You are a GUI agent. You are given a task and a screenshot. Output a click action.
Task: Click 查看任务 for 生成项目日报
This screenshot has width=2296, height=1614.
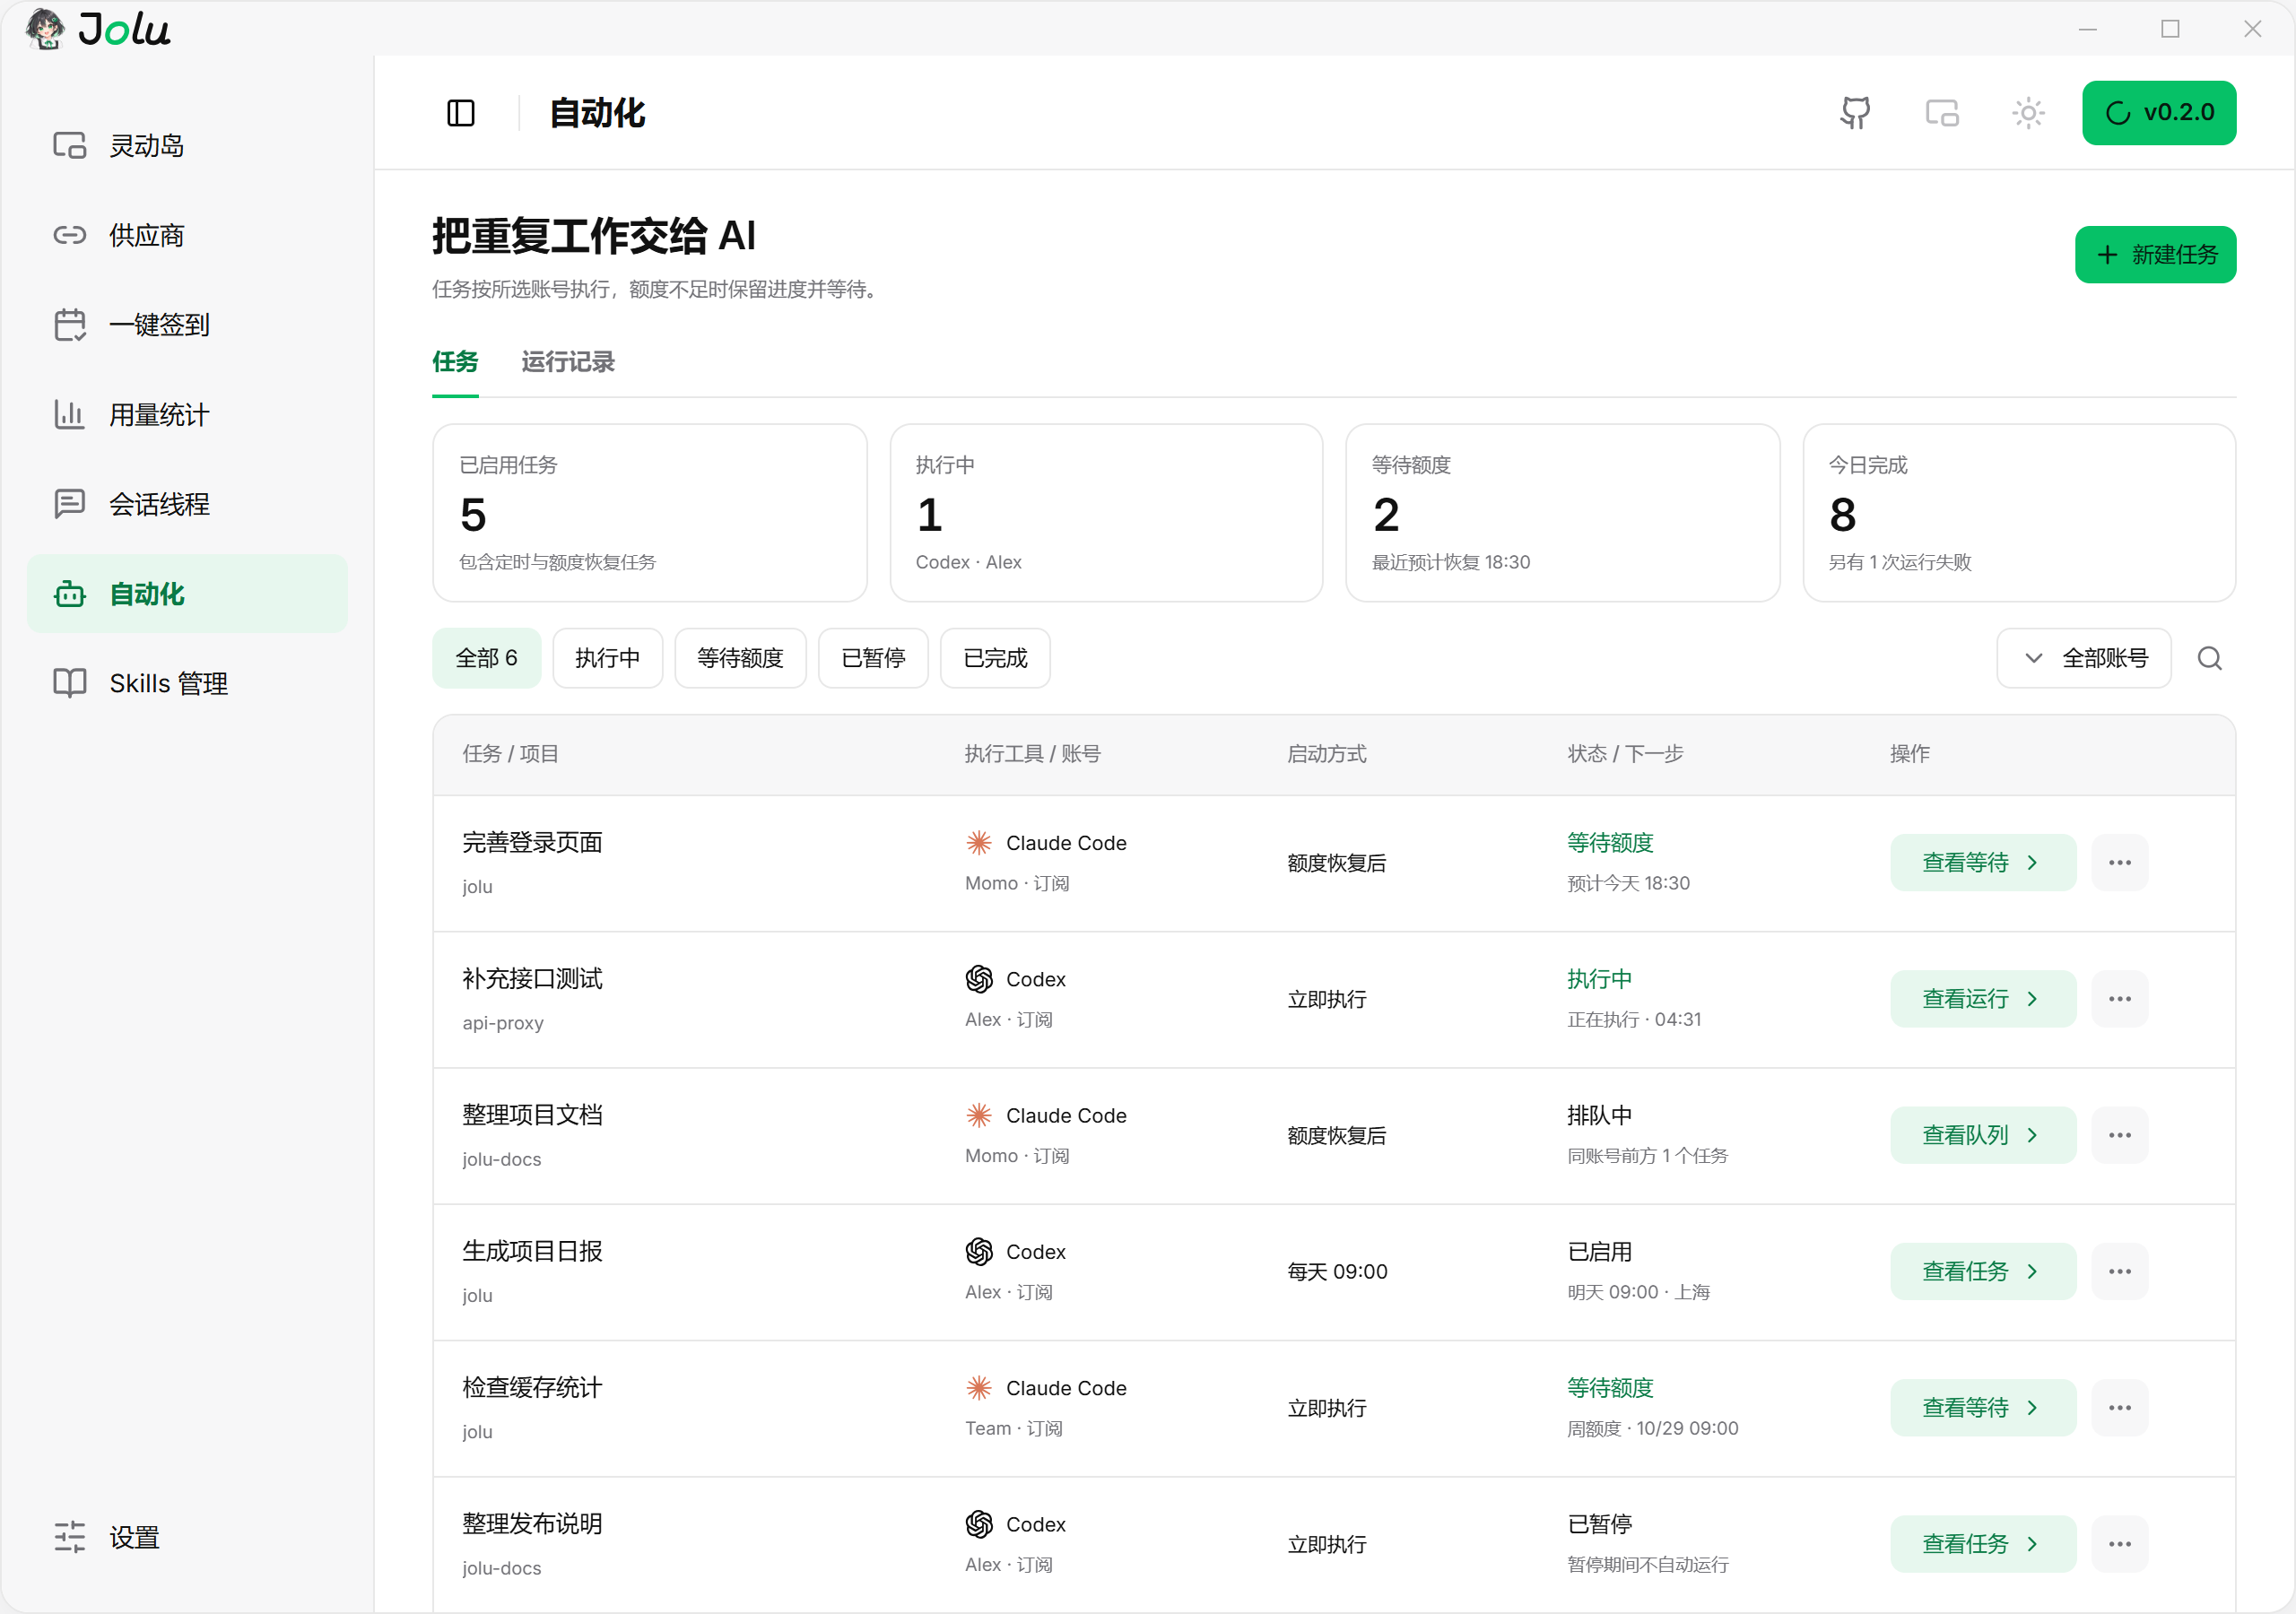pyautogui.click(x=1982, y=1271)
